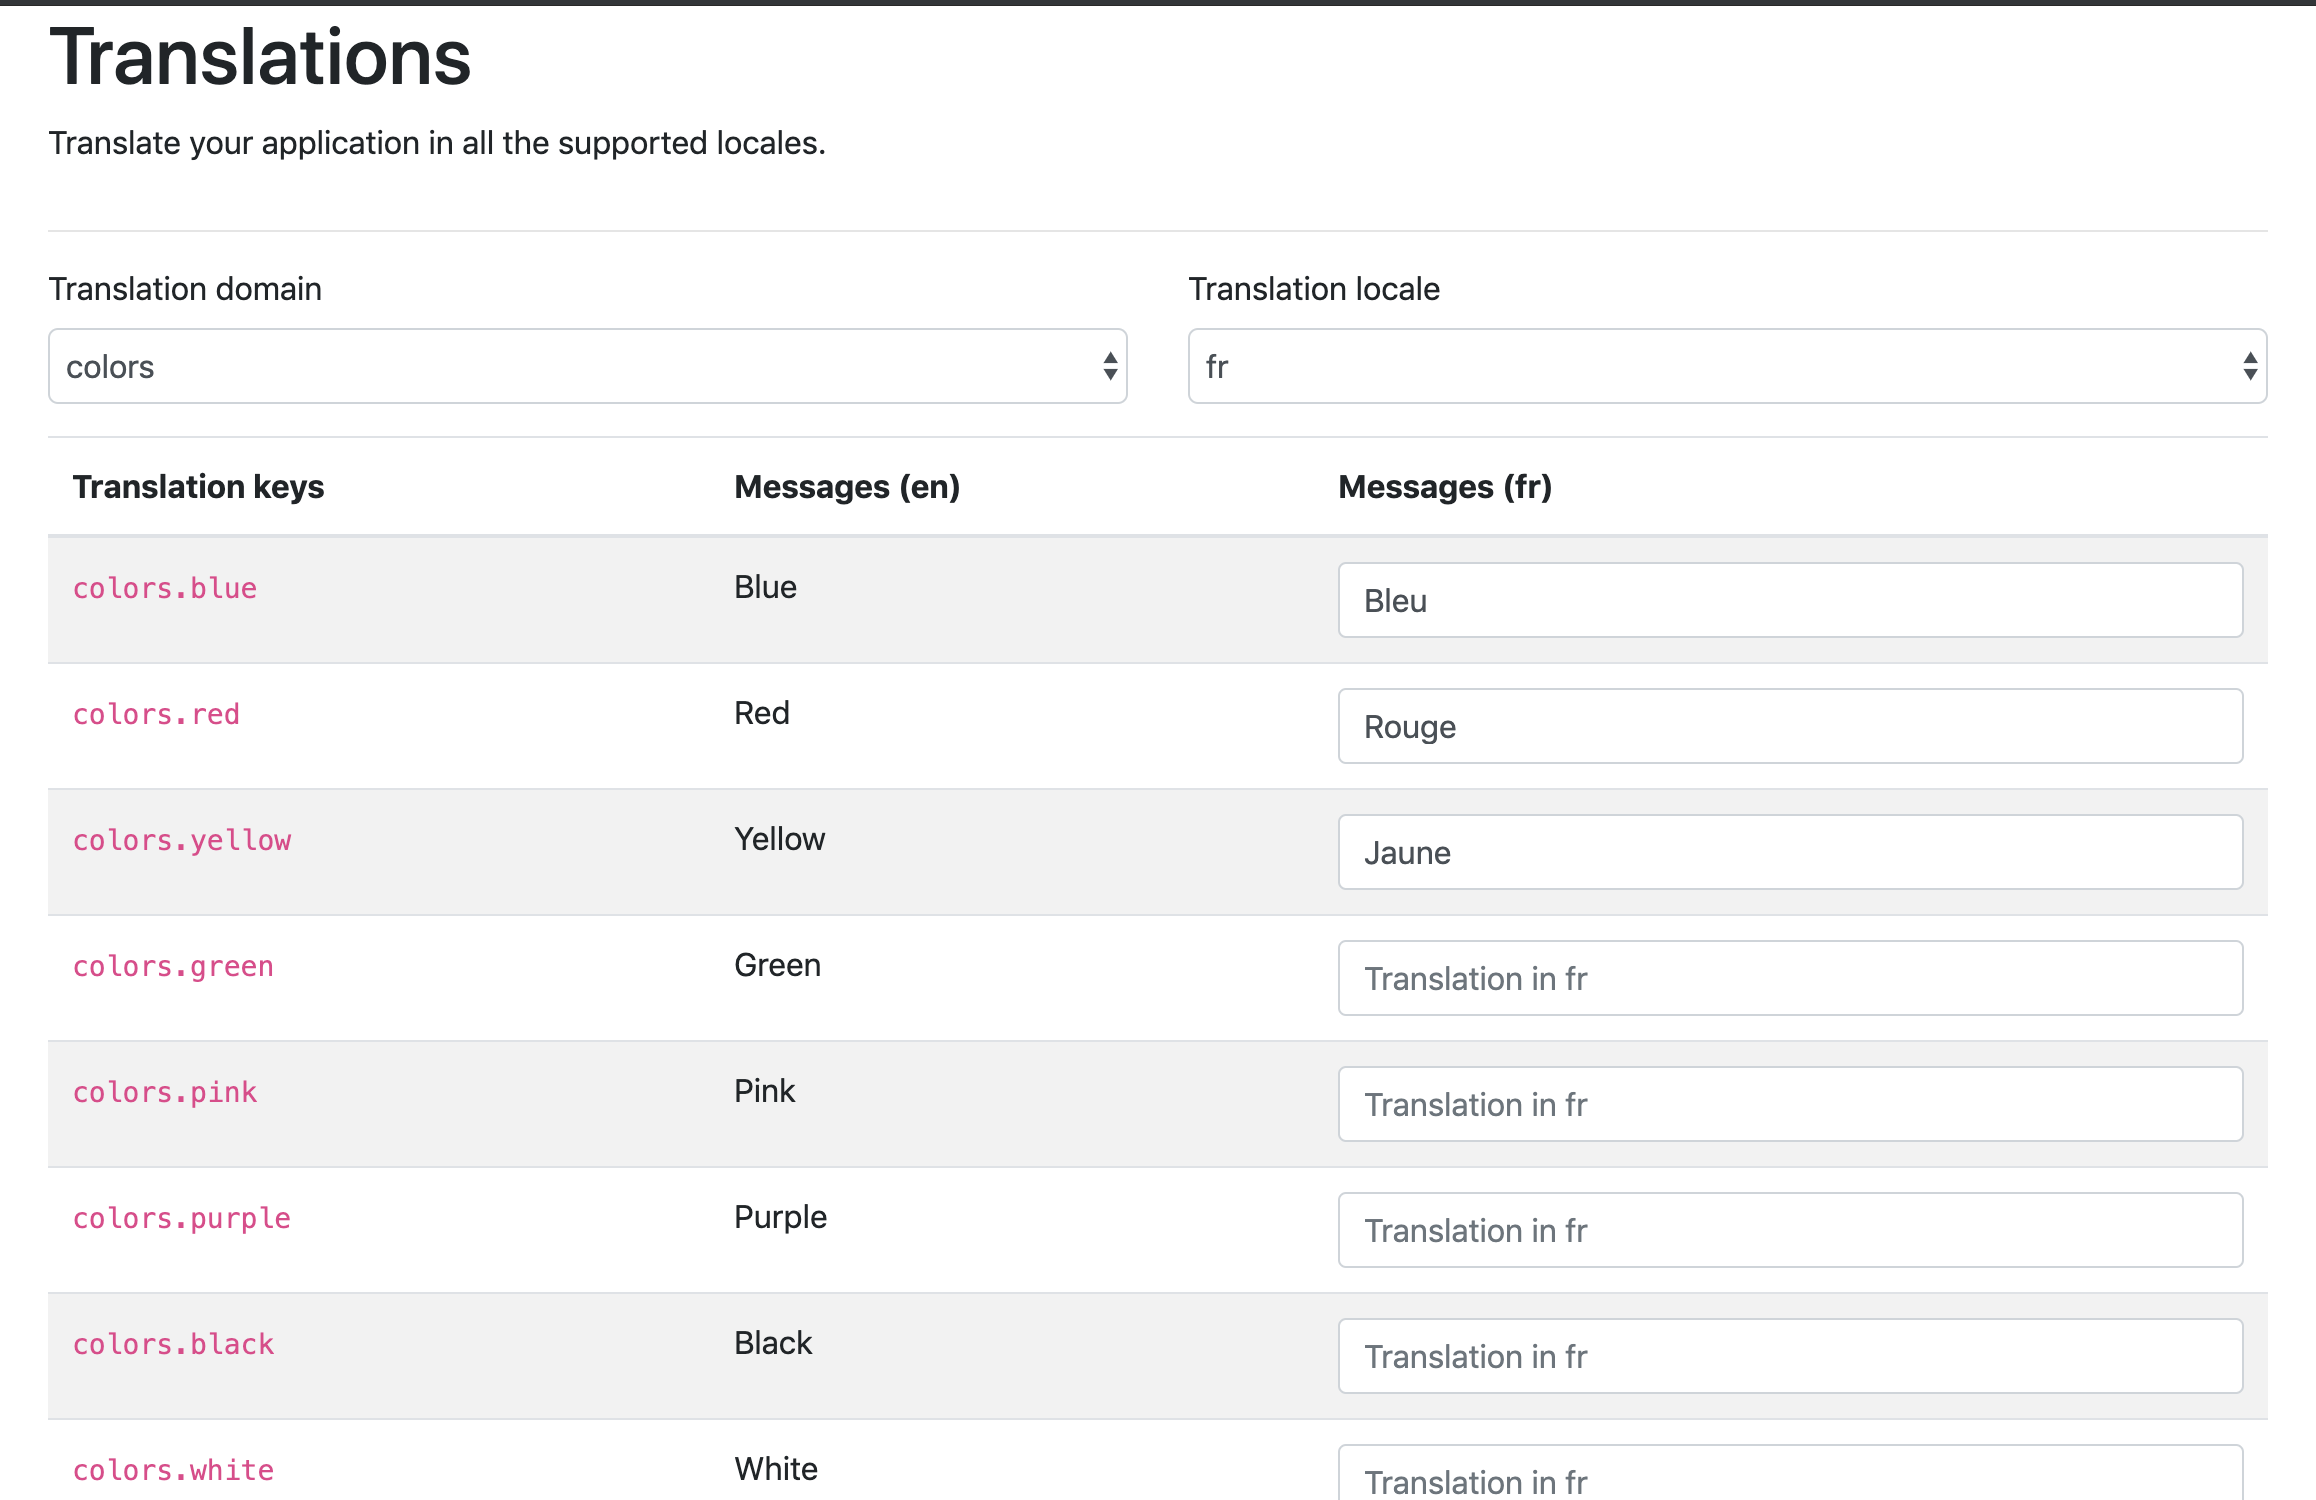The image size is (2316, 1500).
Task: Click the colors.yellow translation key
Action: click(182, 840)
